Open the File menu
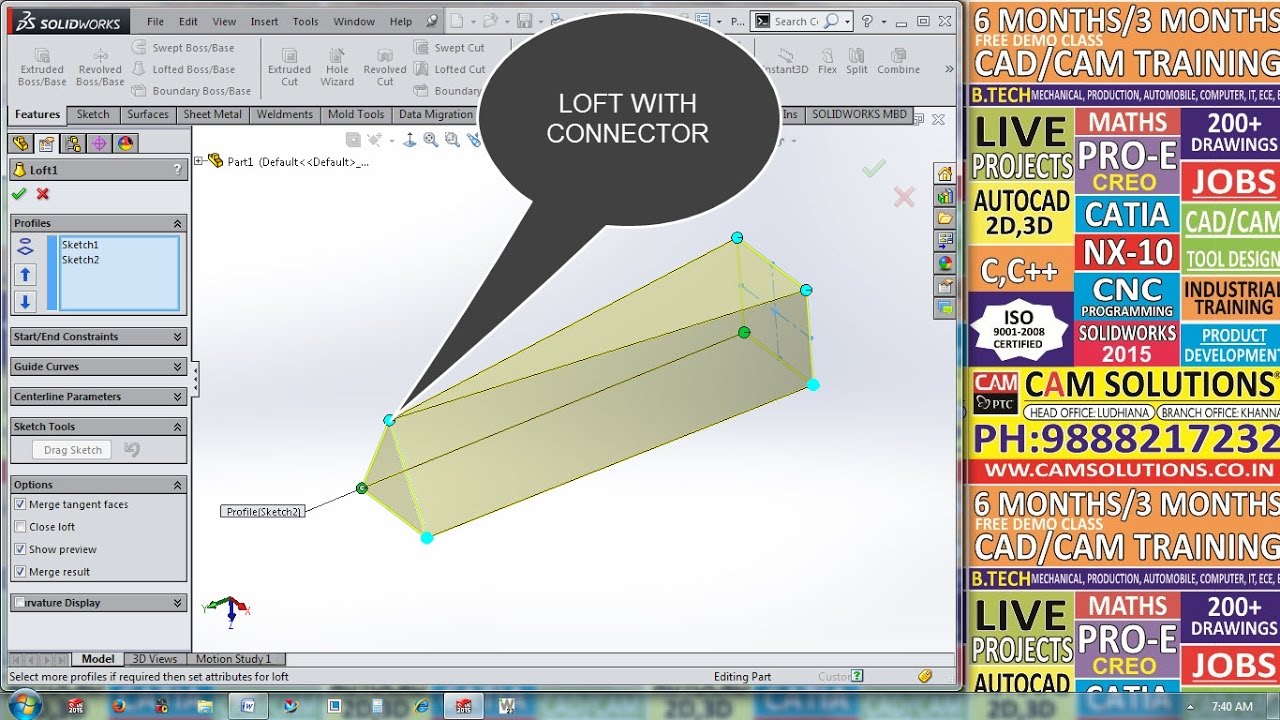Image resolution: width=1280 pixels, height=720 pixels. tap(155, 21)
